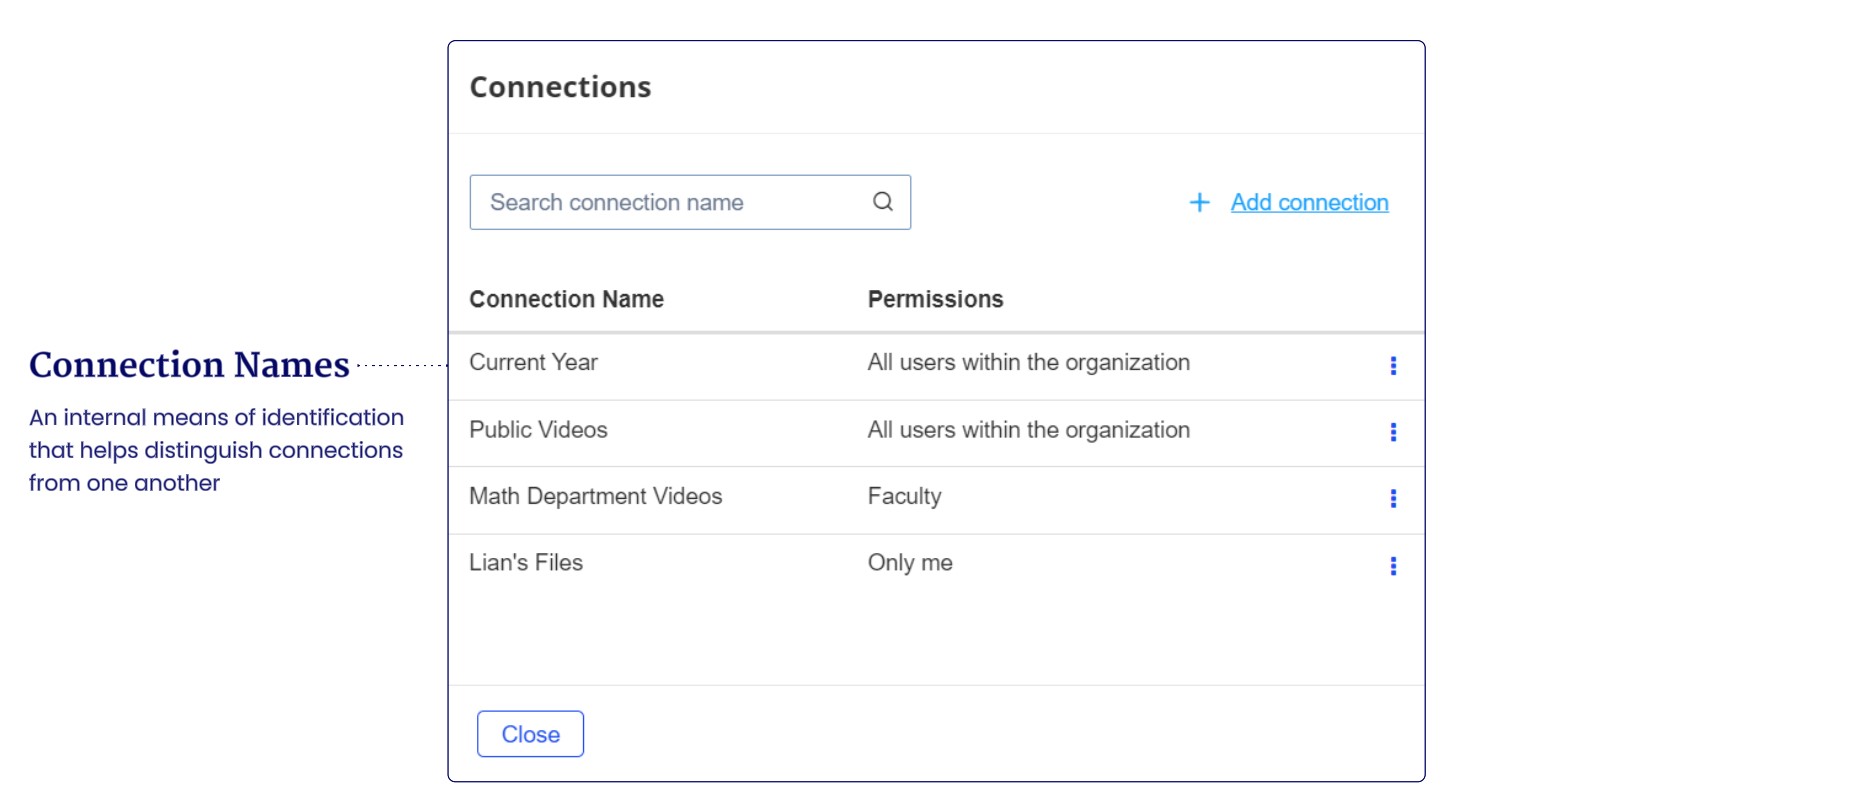
Task: Select the Current Year connection name
Action: [533, 363]
